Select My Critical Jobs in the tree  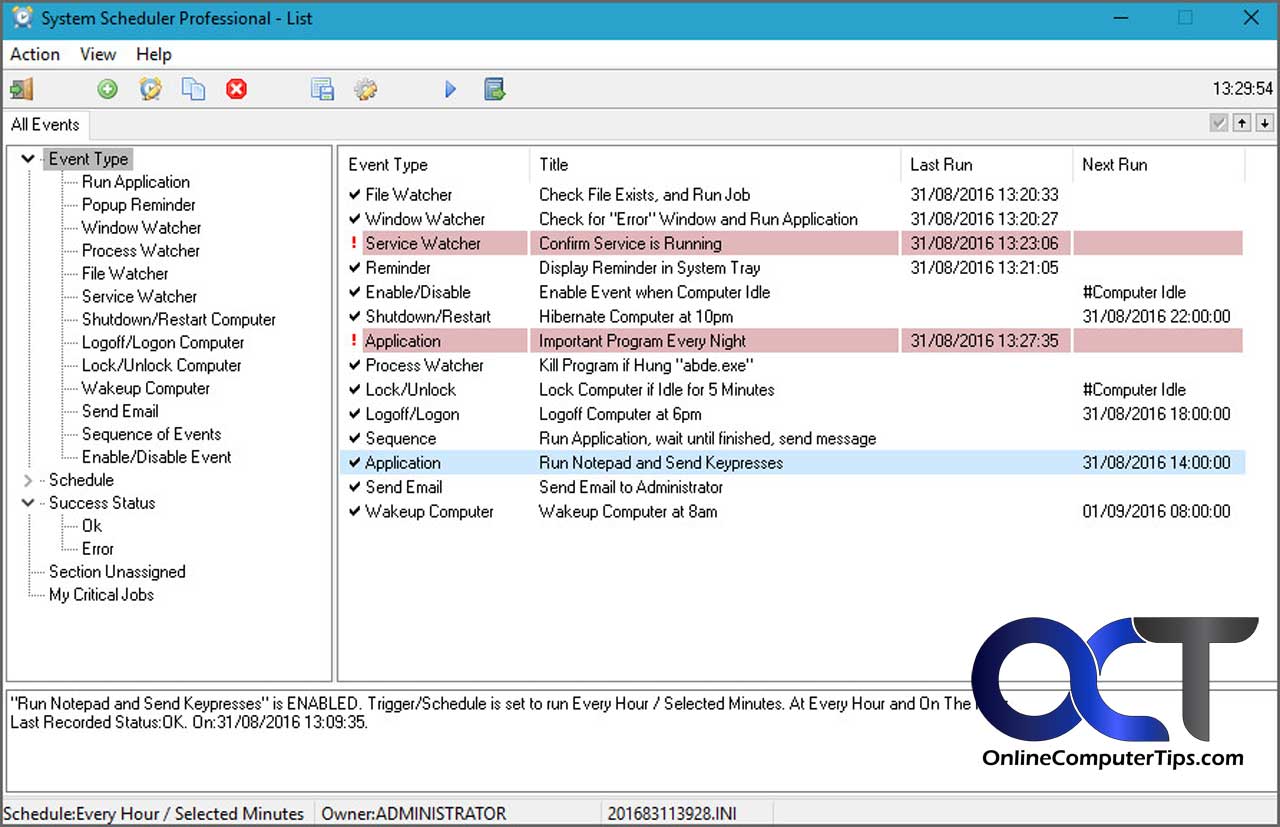101,595
